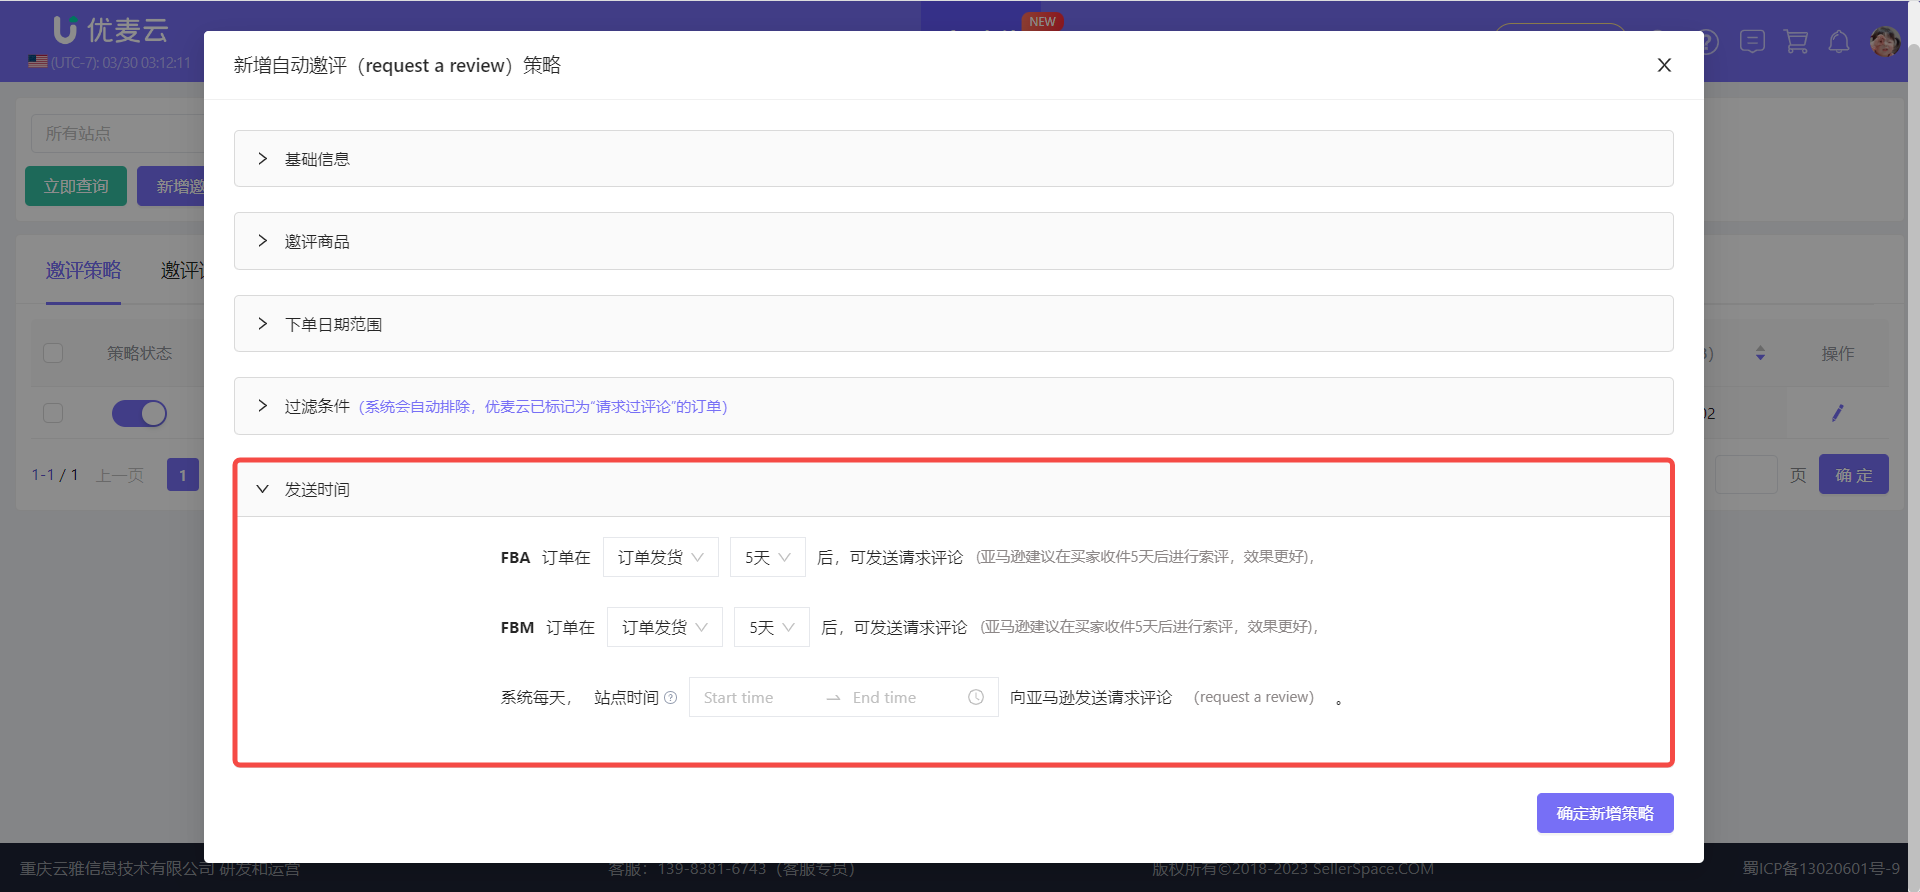Open the FBA 订单发货 dropdown
1920x892 pixels.
(x=660, y=557)
